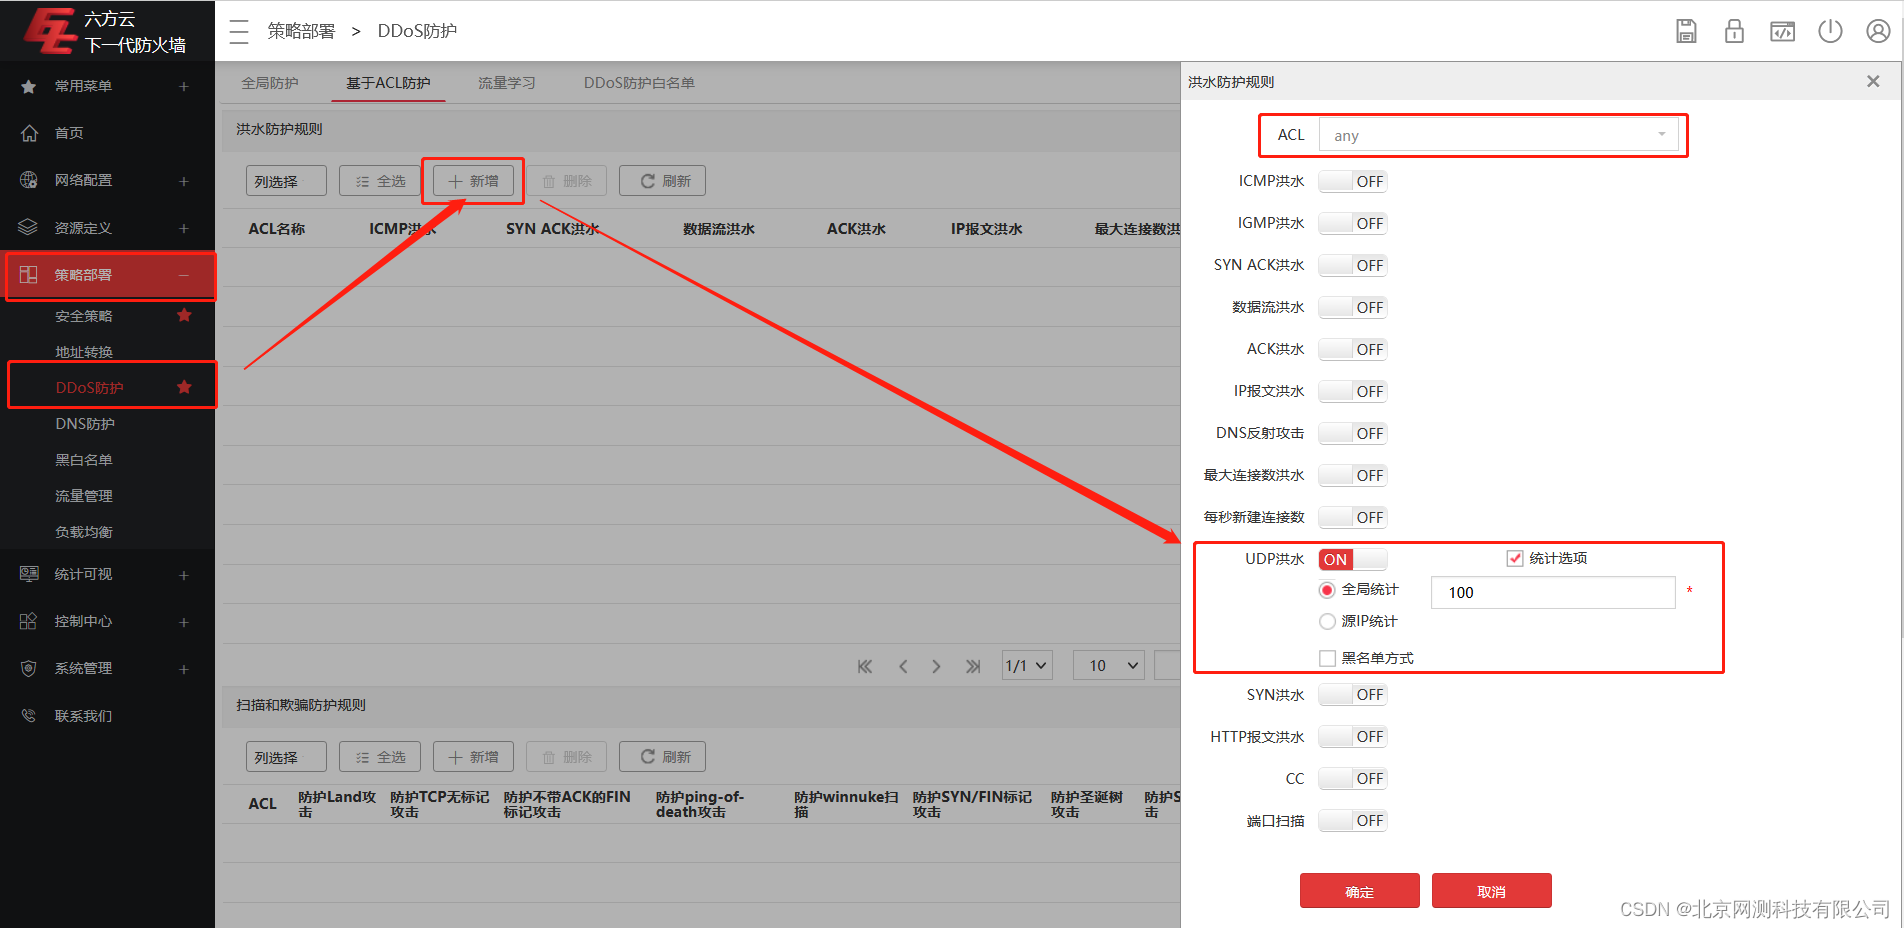This screenshot has width=1904, height=928.
Task: Click 确定 to confirm the rule
Action: pyautogui.click(x=1359, y=891)
